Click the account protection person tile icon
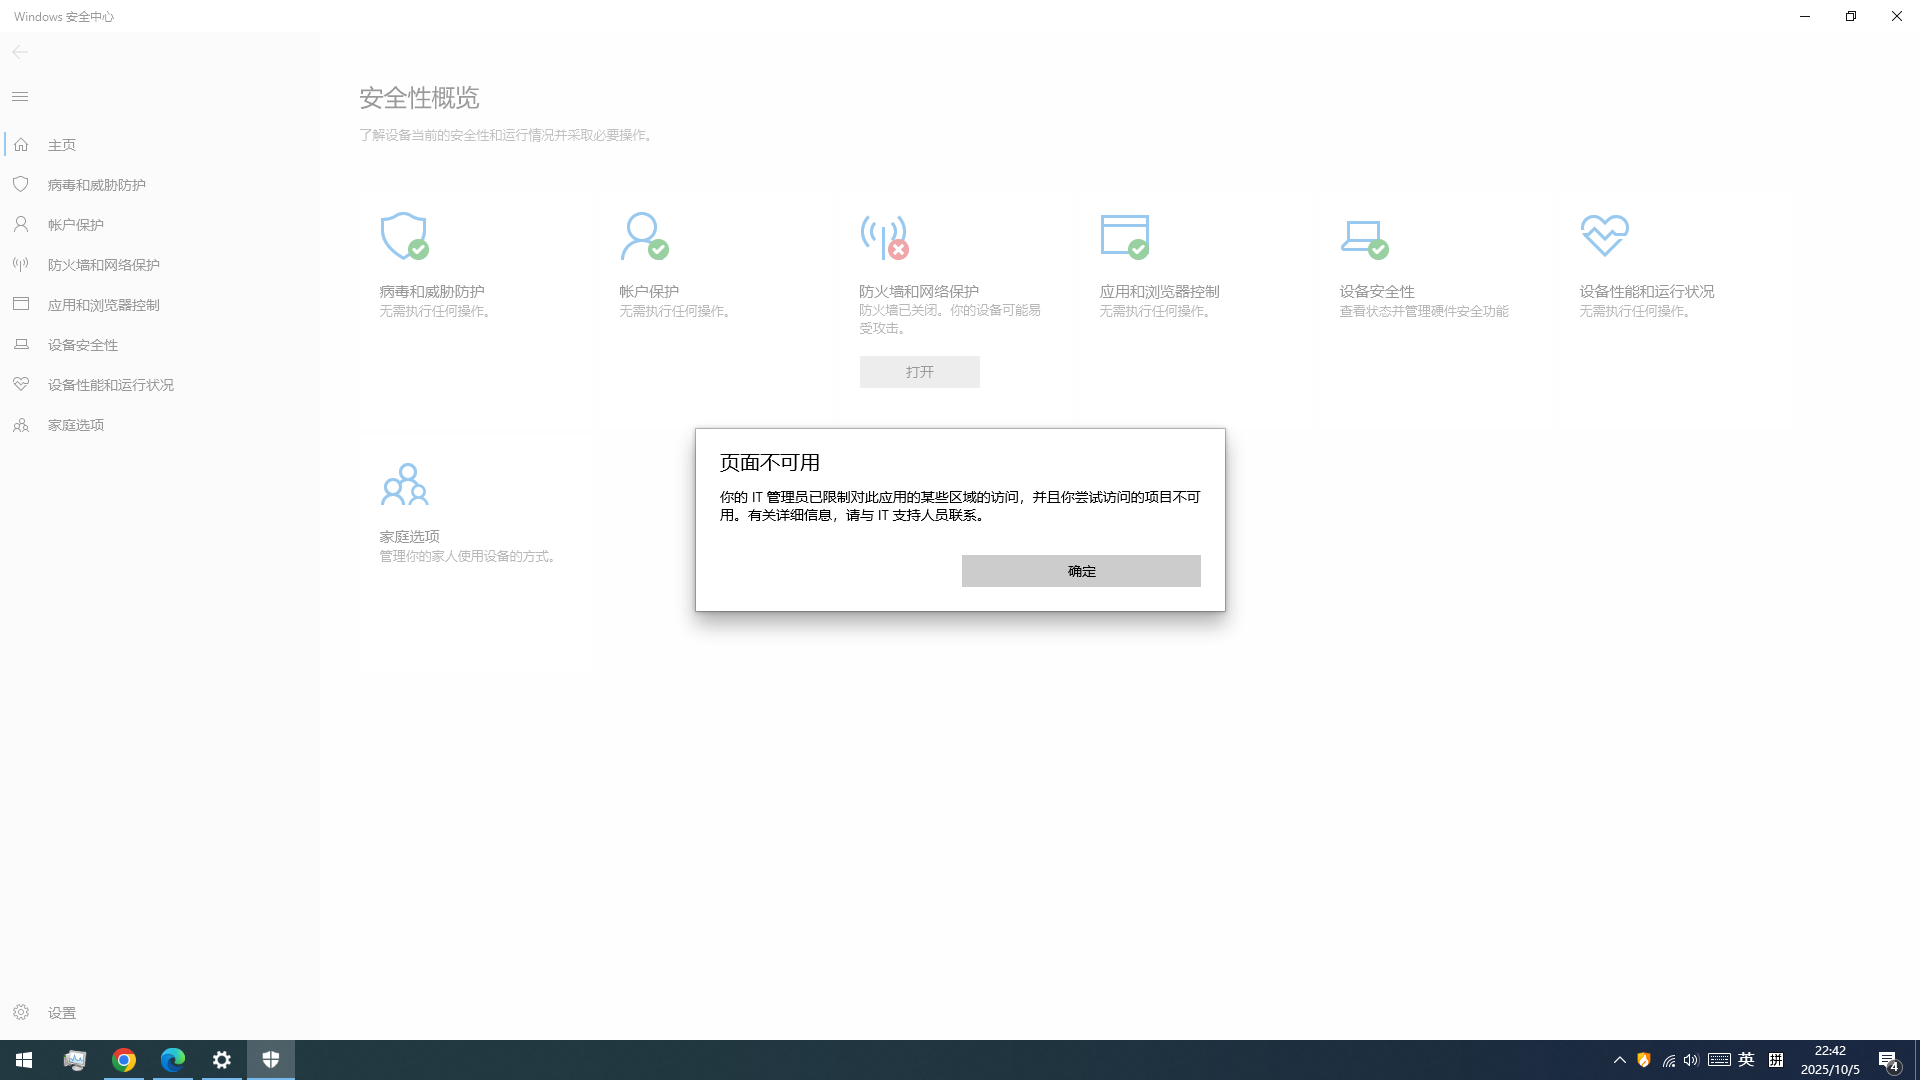Image resolution: width=1920 pixels, height=1080 pixels. pos(643,236)
